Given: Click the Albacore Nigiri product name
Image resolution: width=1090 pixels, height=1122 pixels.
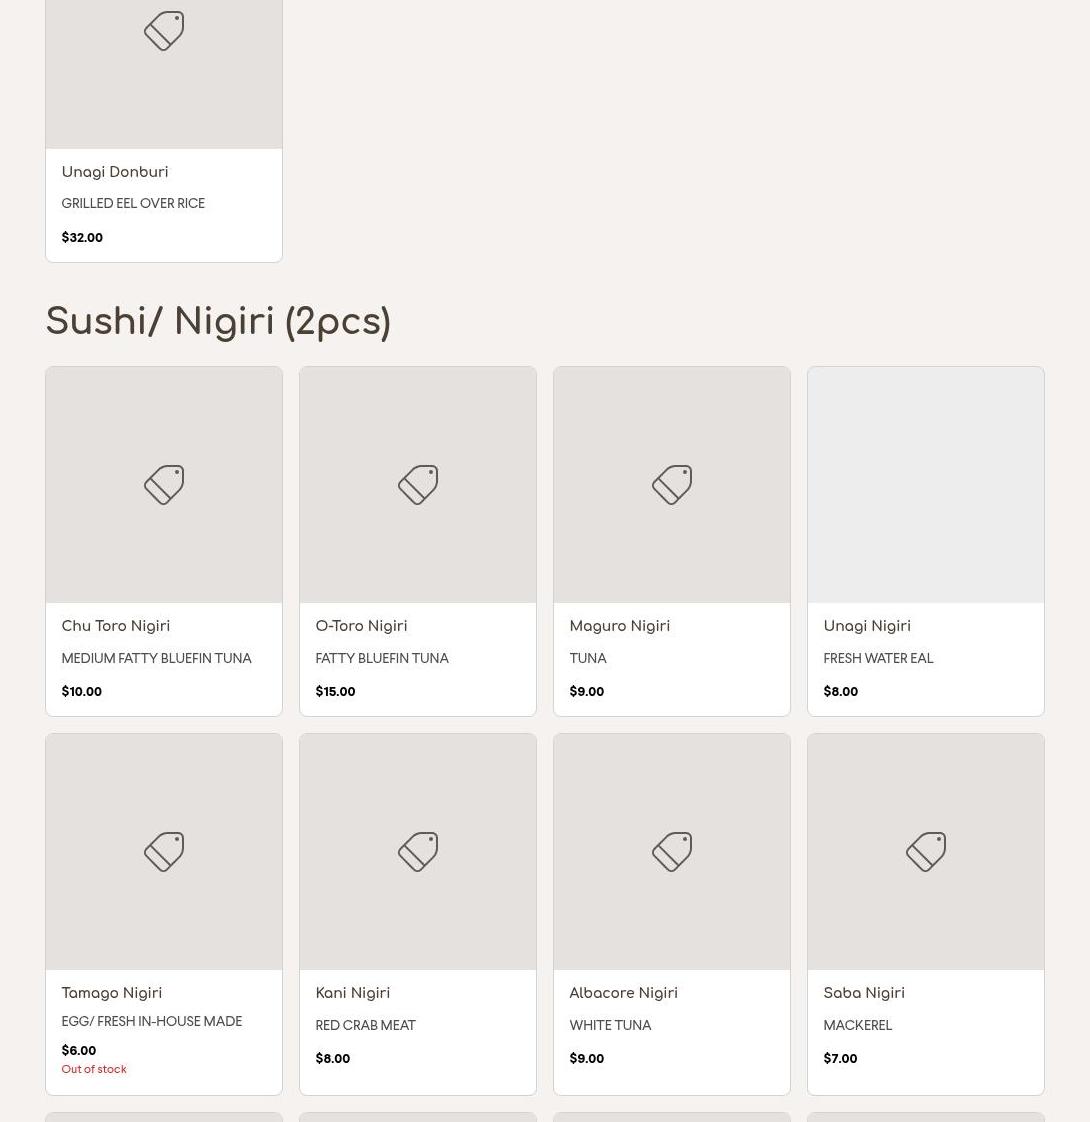Looking at the screenshot, I should tap(624, 993).
